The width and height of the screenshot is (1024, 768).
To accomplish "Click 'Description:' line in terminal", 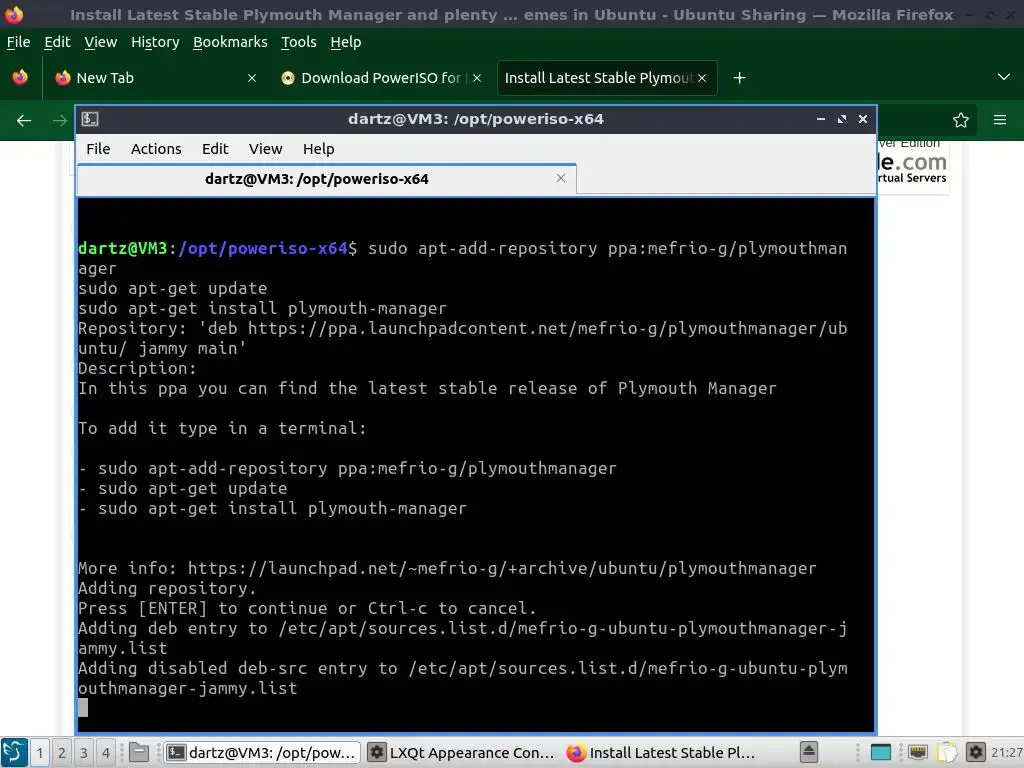I will tap(137, 368).
